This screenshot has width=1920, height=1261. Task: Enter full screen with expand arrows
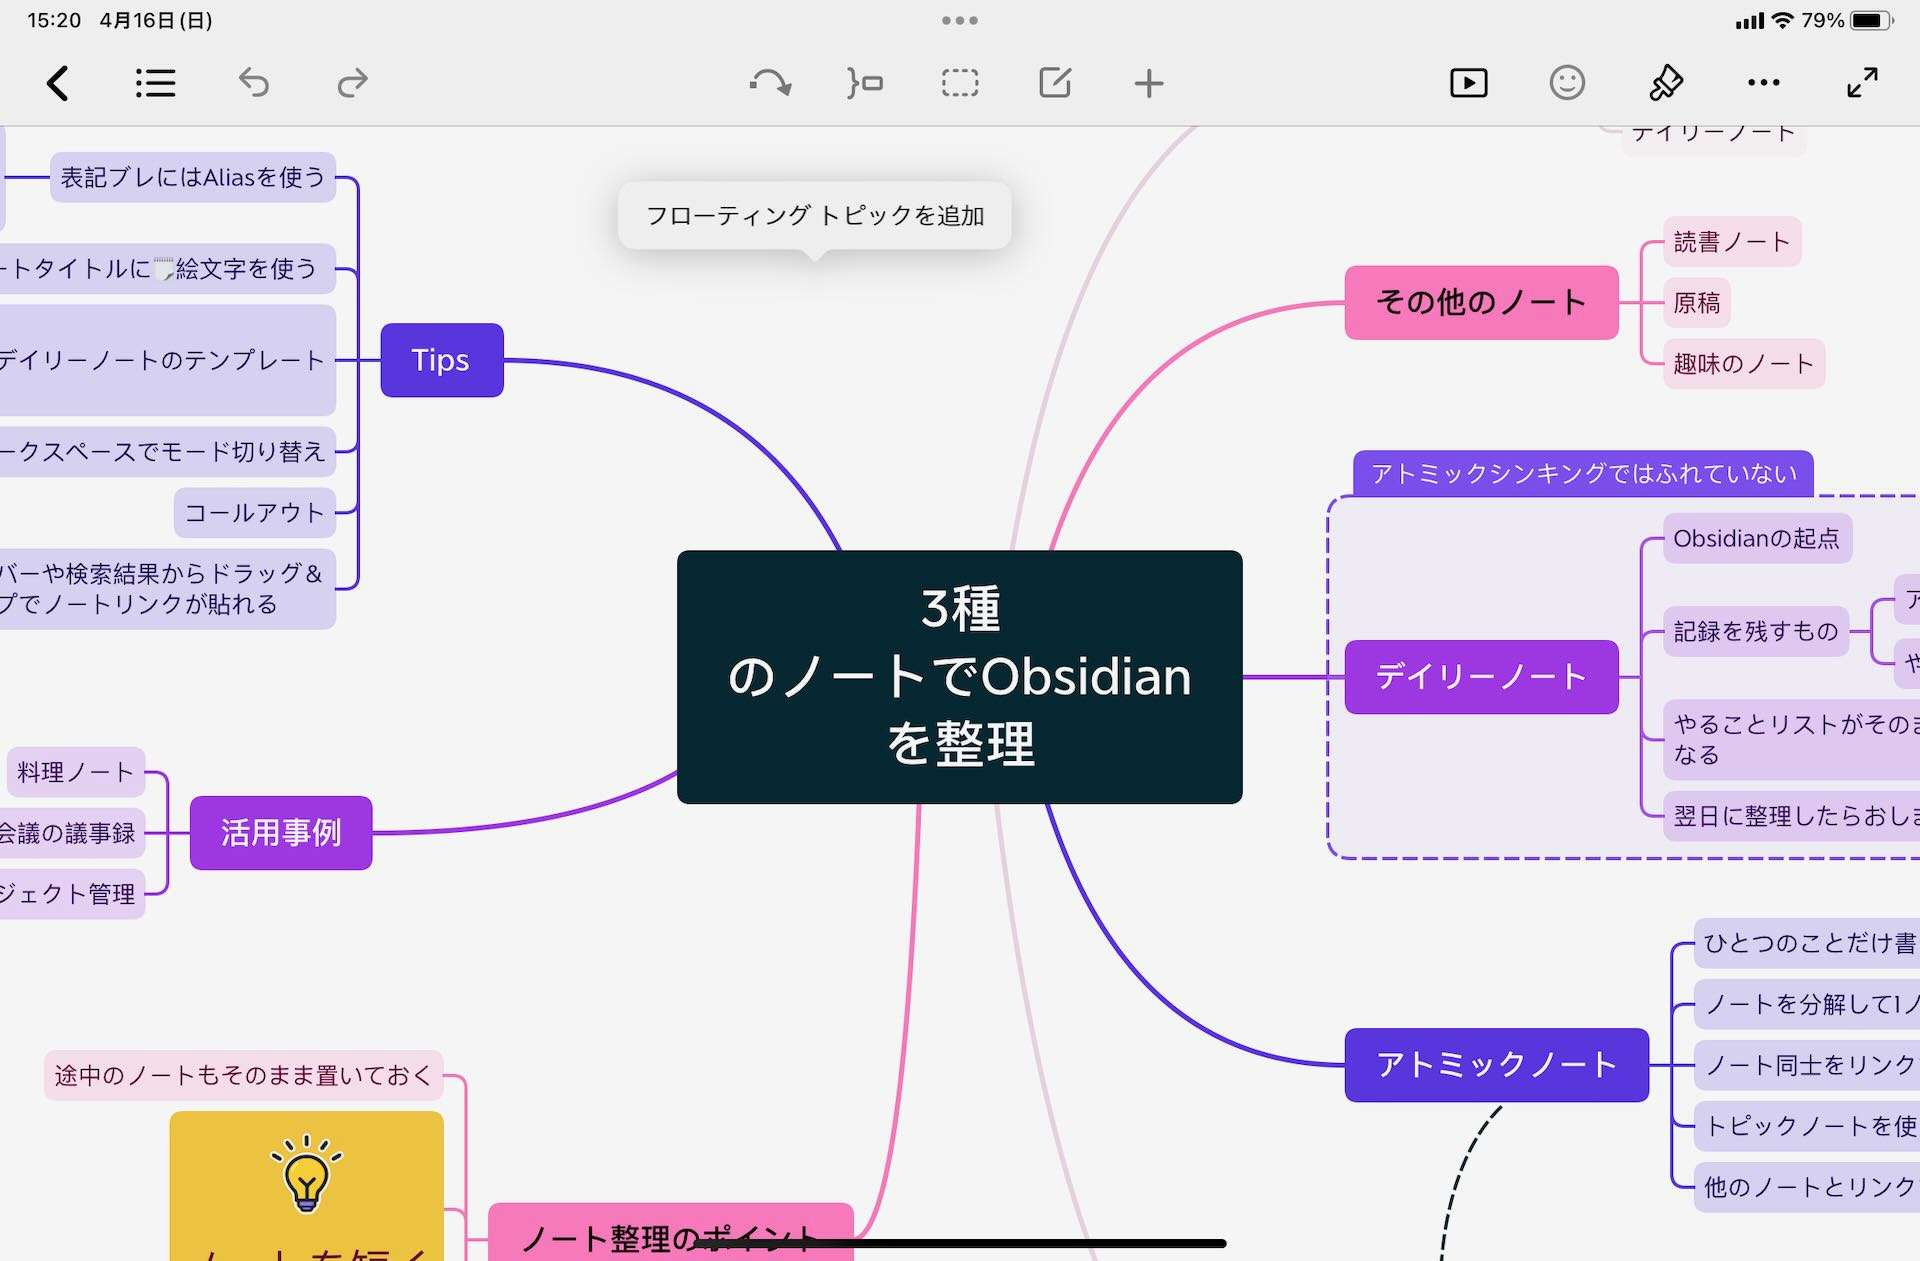pyautogui.click(x=1862, y=83)
